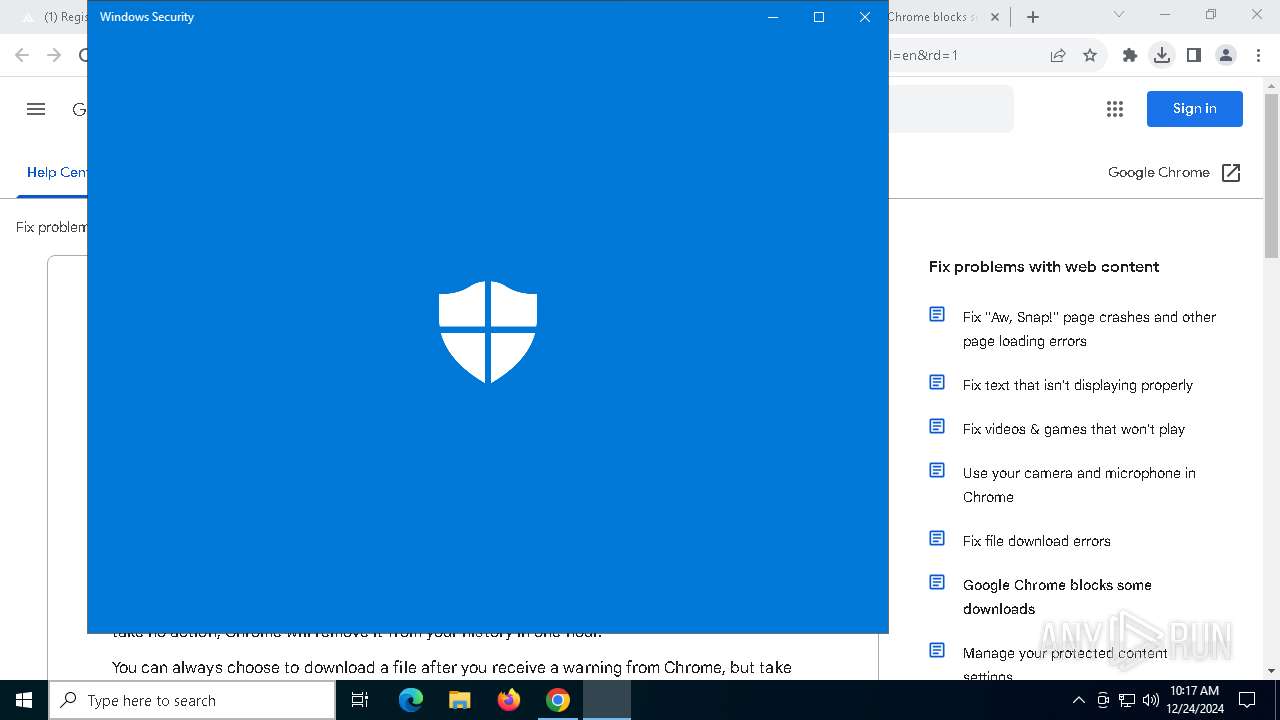Toggle Chrome side panel icon

pyautogui.click(x=1194, y=55)
